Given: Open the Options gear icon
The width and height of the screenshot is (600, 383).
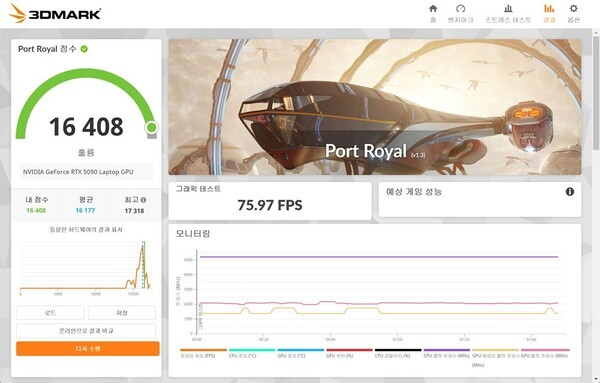Looking at the screenshot, I should [573, 8].
